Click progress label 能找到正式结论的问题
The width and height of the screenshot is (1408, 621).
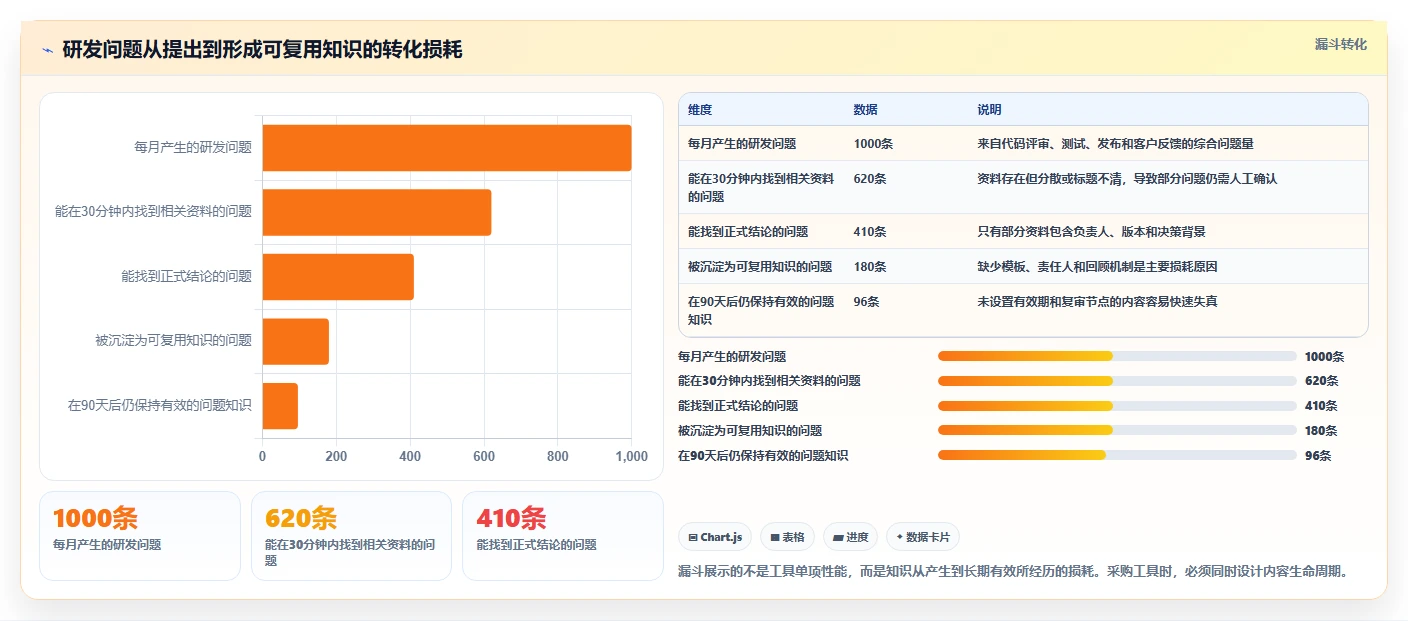click(x=738, y=405)
